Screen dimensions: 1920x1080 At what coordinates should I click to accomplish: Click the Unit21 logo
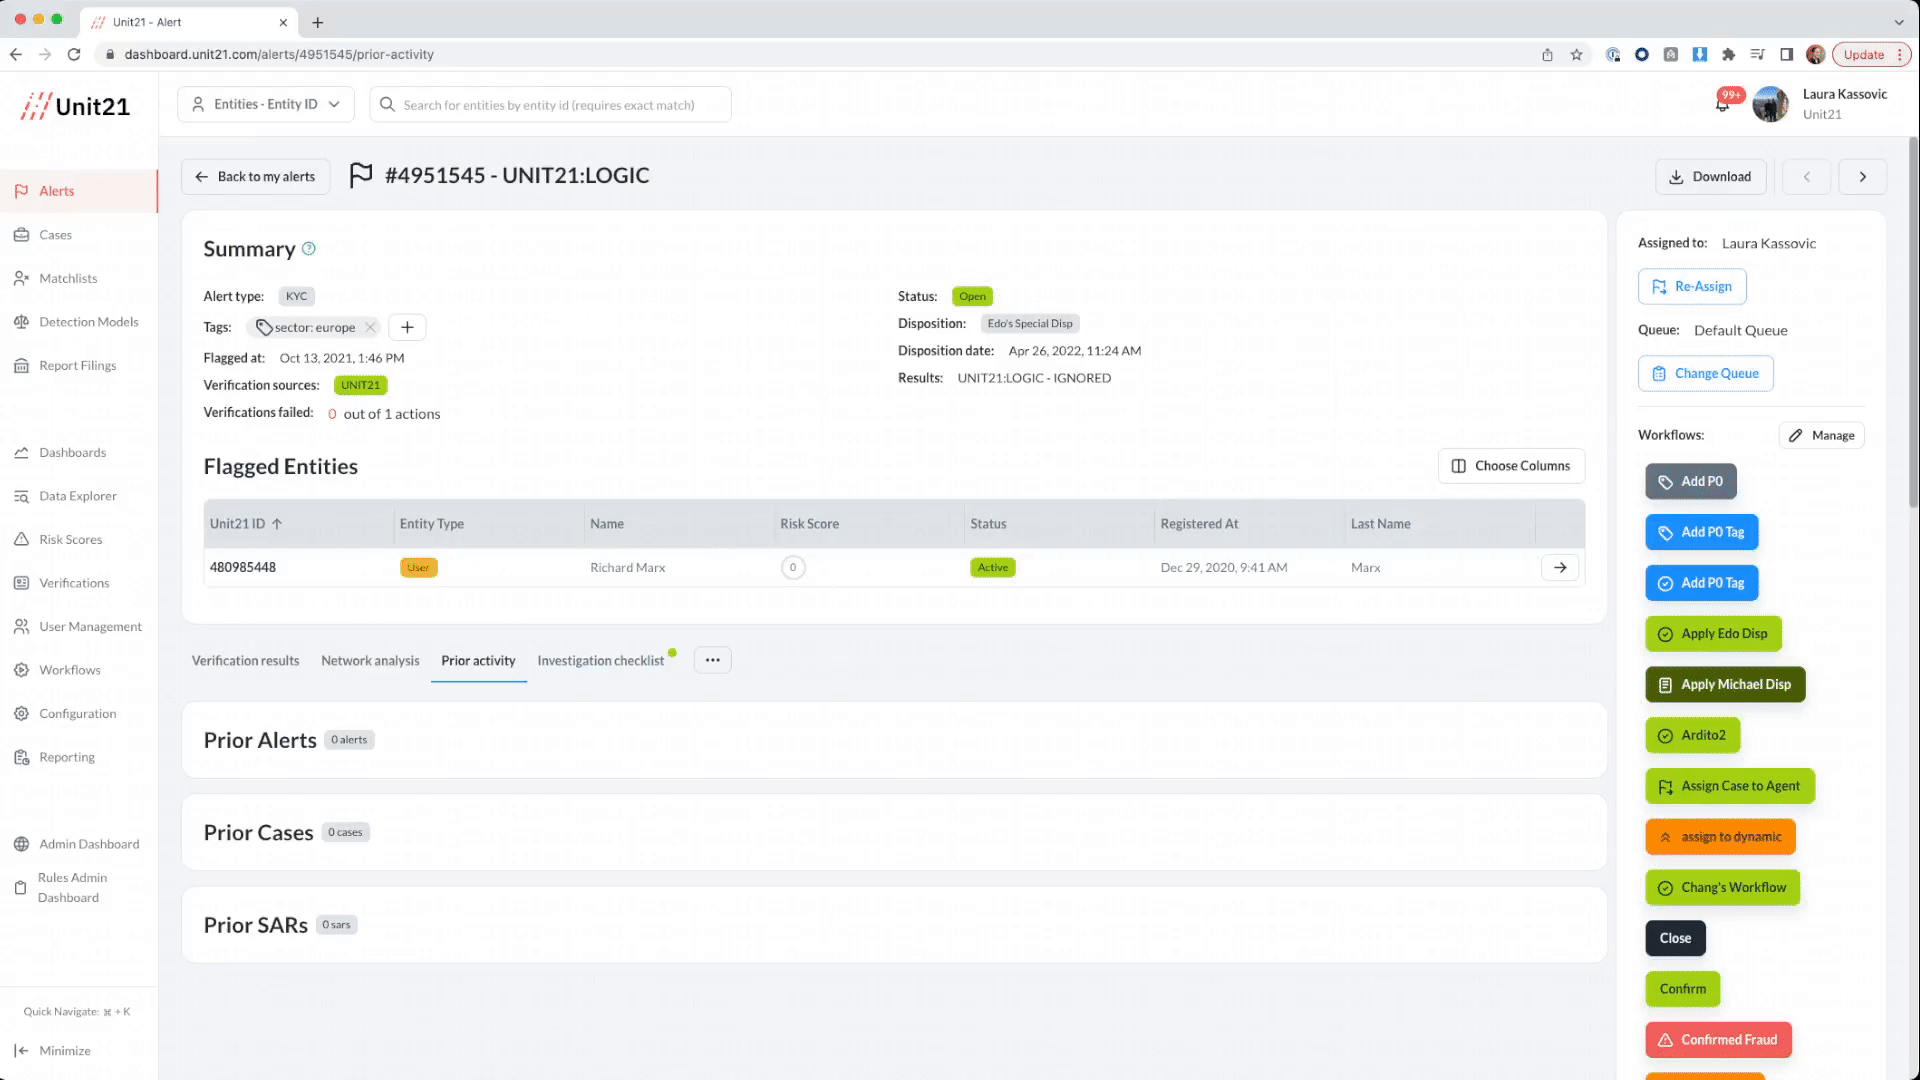click(76, 106)
